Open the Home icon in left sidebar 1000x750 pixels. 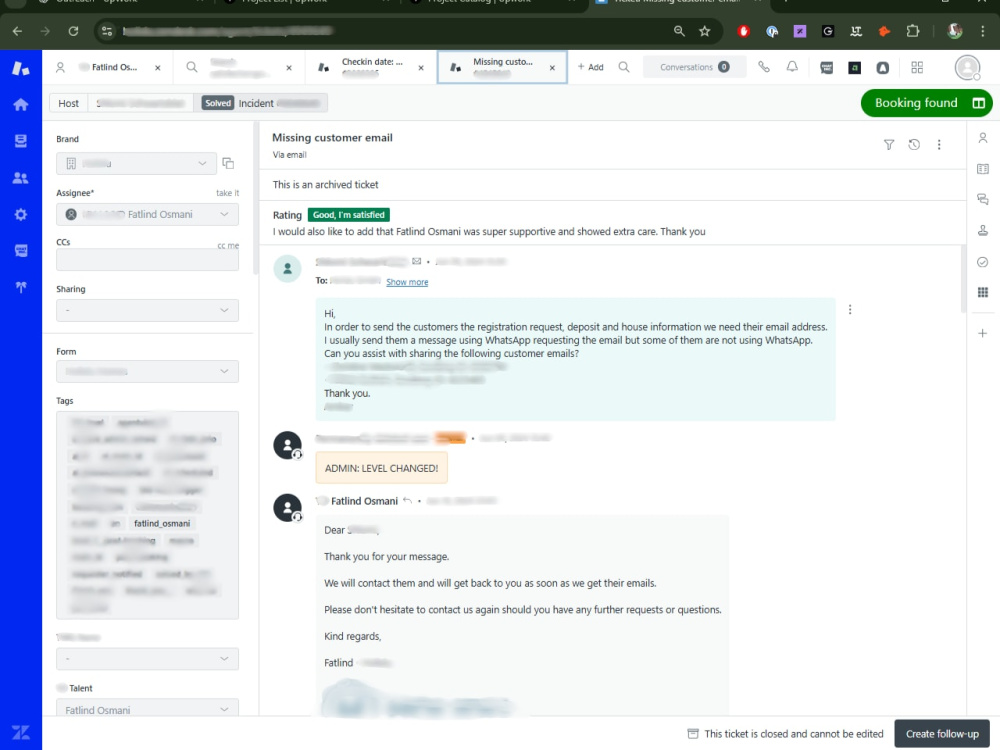click(x=20, y=105)
